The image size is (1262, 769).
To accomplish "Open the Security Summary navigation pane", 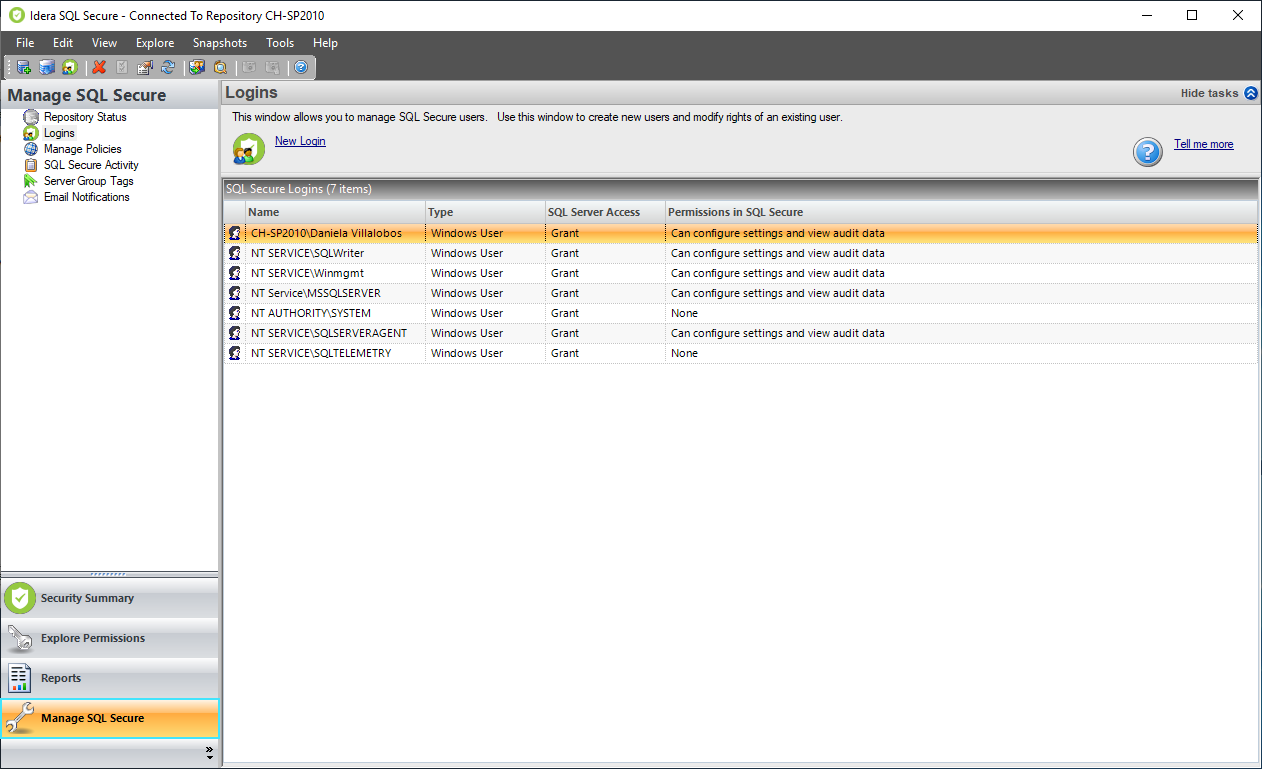I will 110,598.
